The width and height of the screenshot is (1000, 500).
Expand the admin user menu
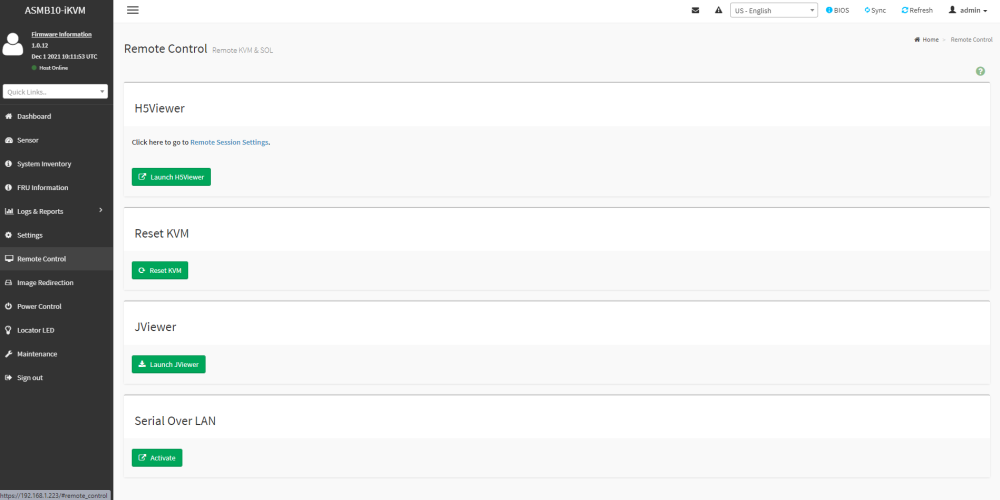968,10
